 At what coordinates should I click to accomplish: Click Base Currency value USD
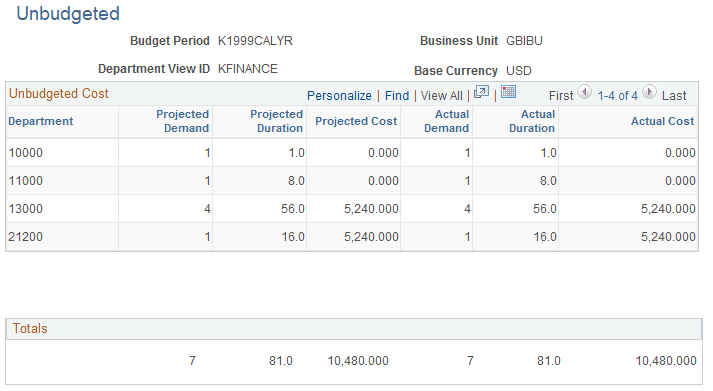519,71
